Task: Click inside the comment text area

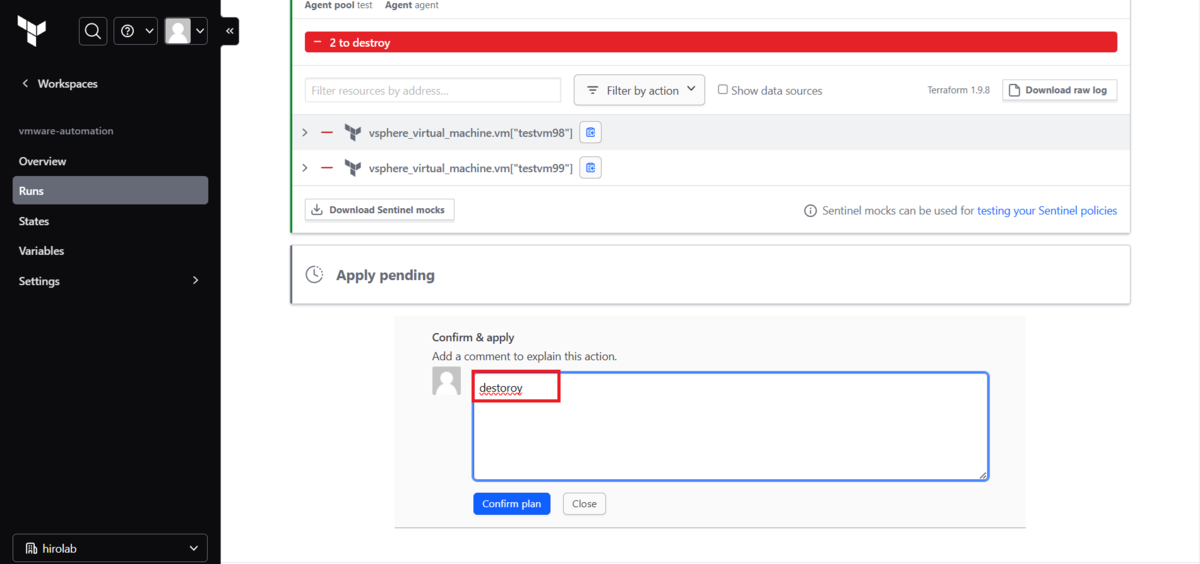Action: 731,426
